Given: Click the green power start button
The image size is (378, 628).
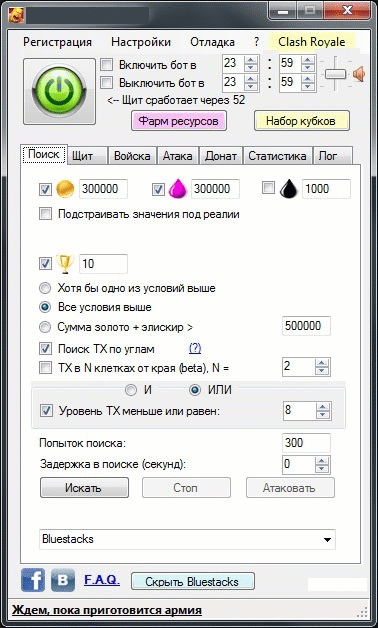Looking at the screenshot, I should [59, 92].
